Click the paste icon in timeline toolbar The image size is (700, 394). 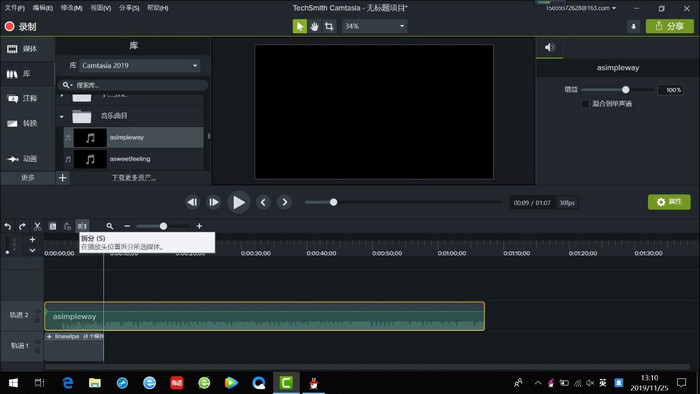coord(67,226)
